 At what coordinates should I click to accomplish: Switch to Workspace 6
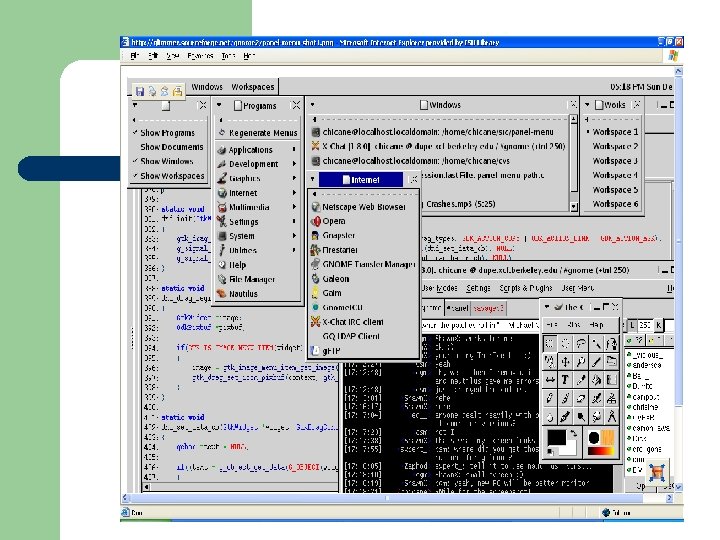[615, 204]
